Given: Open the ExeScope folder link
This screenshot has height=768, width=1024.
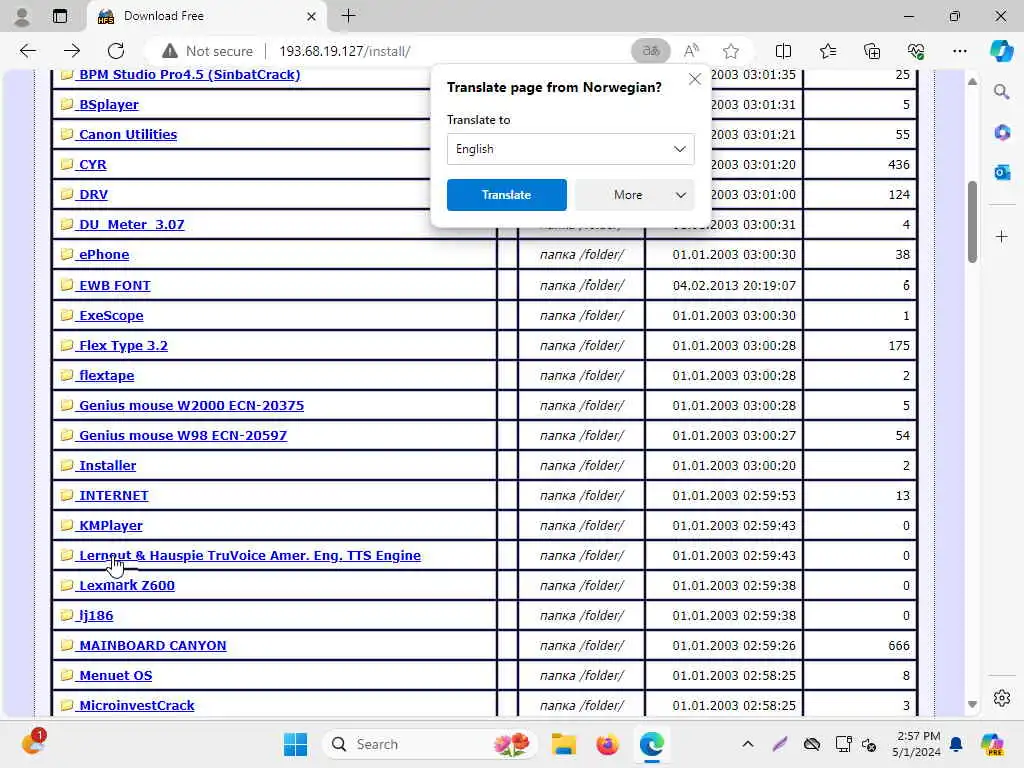Looking at the screenshot, I should tap(111, 315).
